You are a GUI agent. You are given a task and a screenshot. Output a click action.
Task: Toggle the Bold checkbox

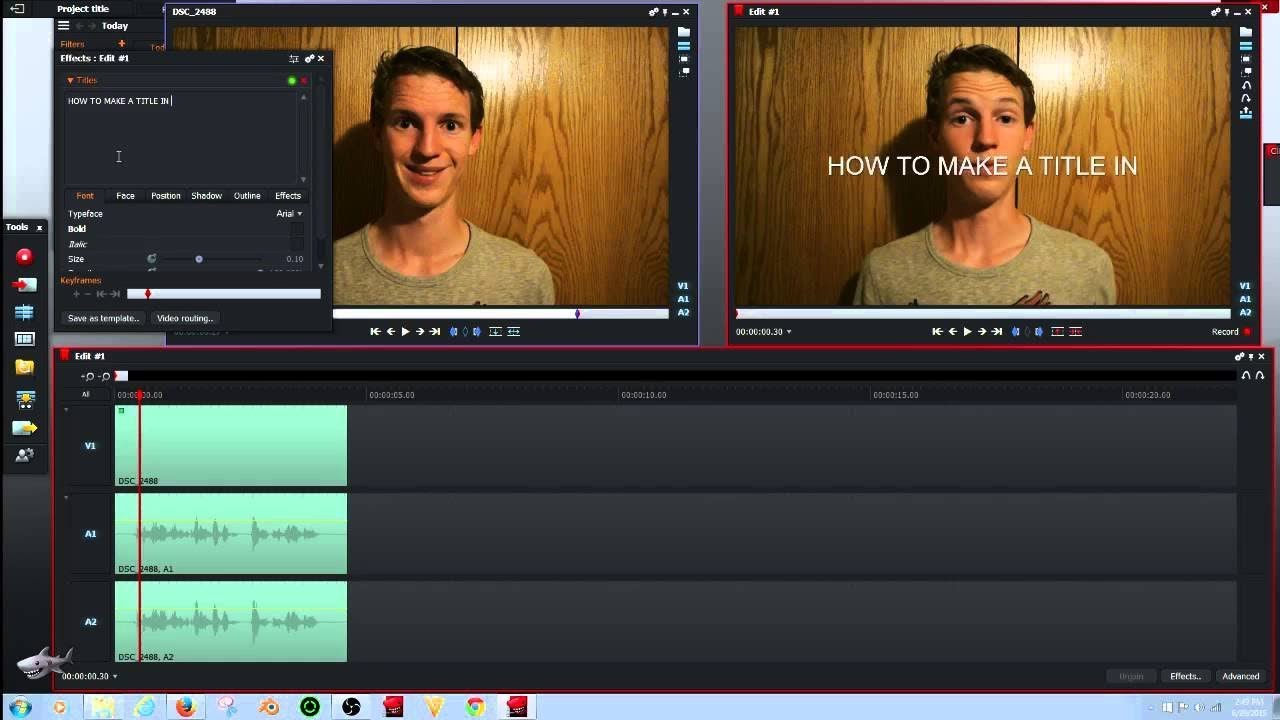coord(297,229)
